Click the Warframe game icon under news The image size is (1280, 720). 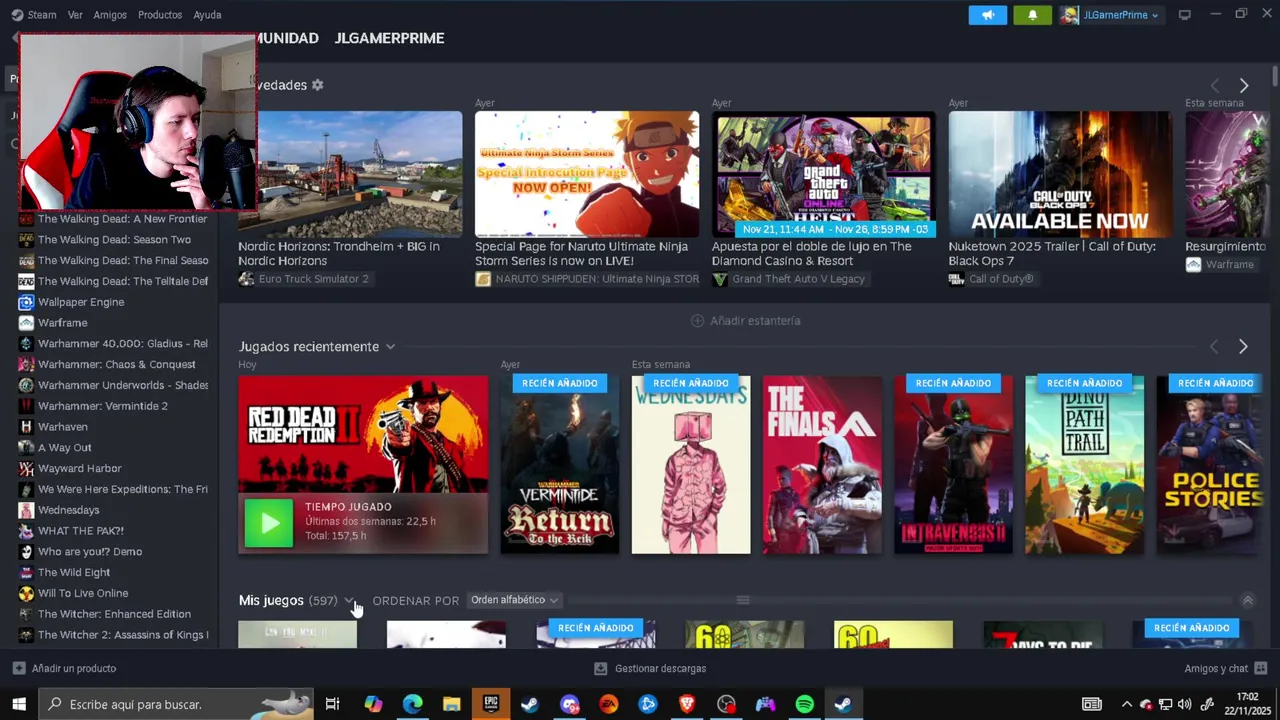[x=1193, y=265]
